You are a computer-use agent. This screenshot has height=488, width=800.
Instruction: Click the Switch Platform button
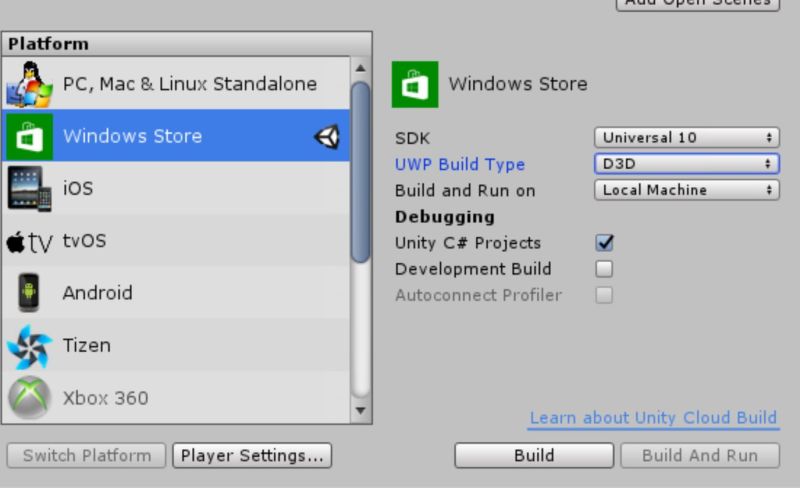86,455
